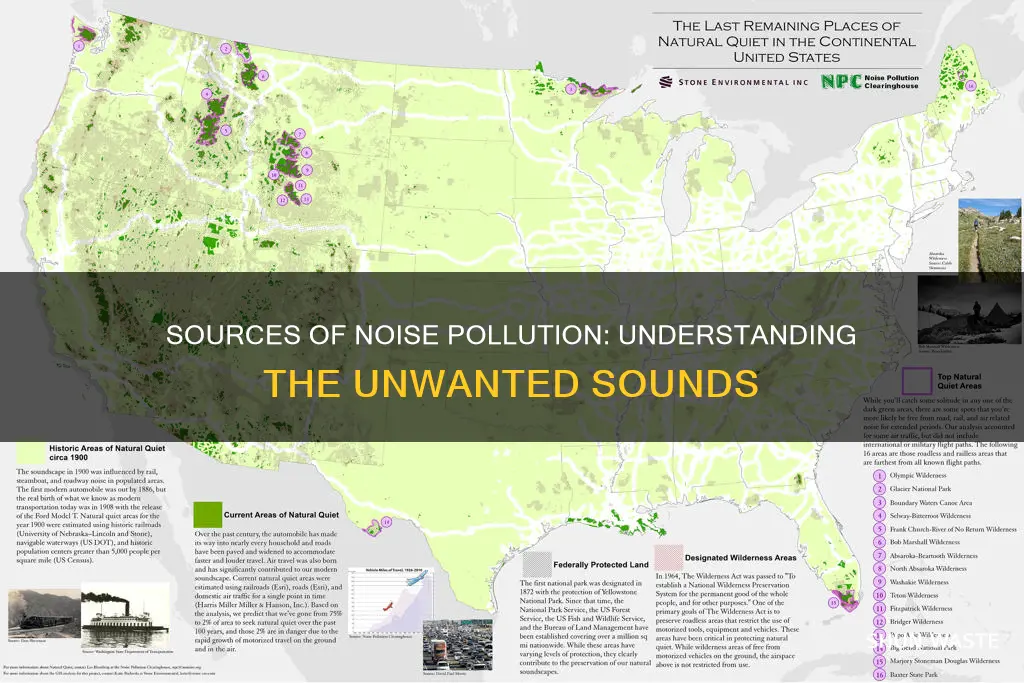Click map marker 12 on the map
The image size is (1024, 683).
click(x=282, y=200)
